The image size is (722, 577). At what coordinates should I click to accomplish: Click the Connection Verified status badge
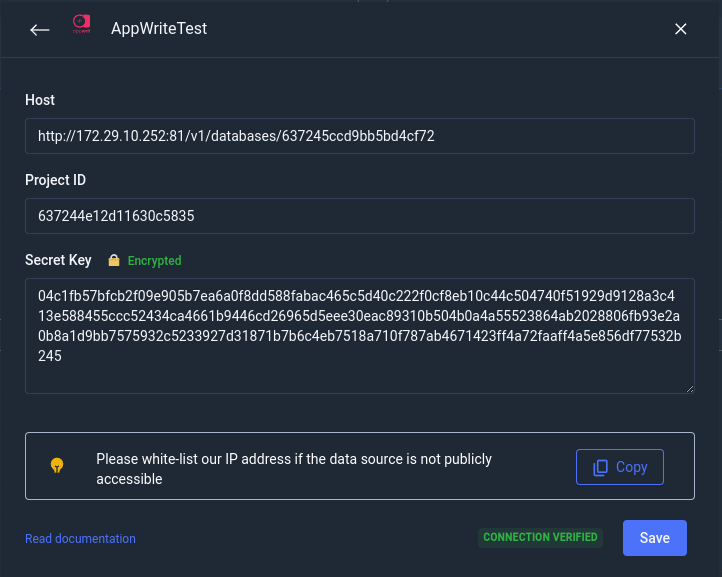(x=540, y=537)
